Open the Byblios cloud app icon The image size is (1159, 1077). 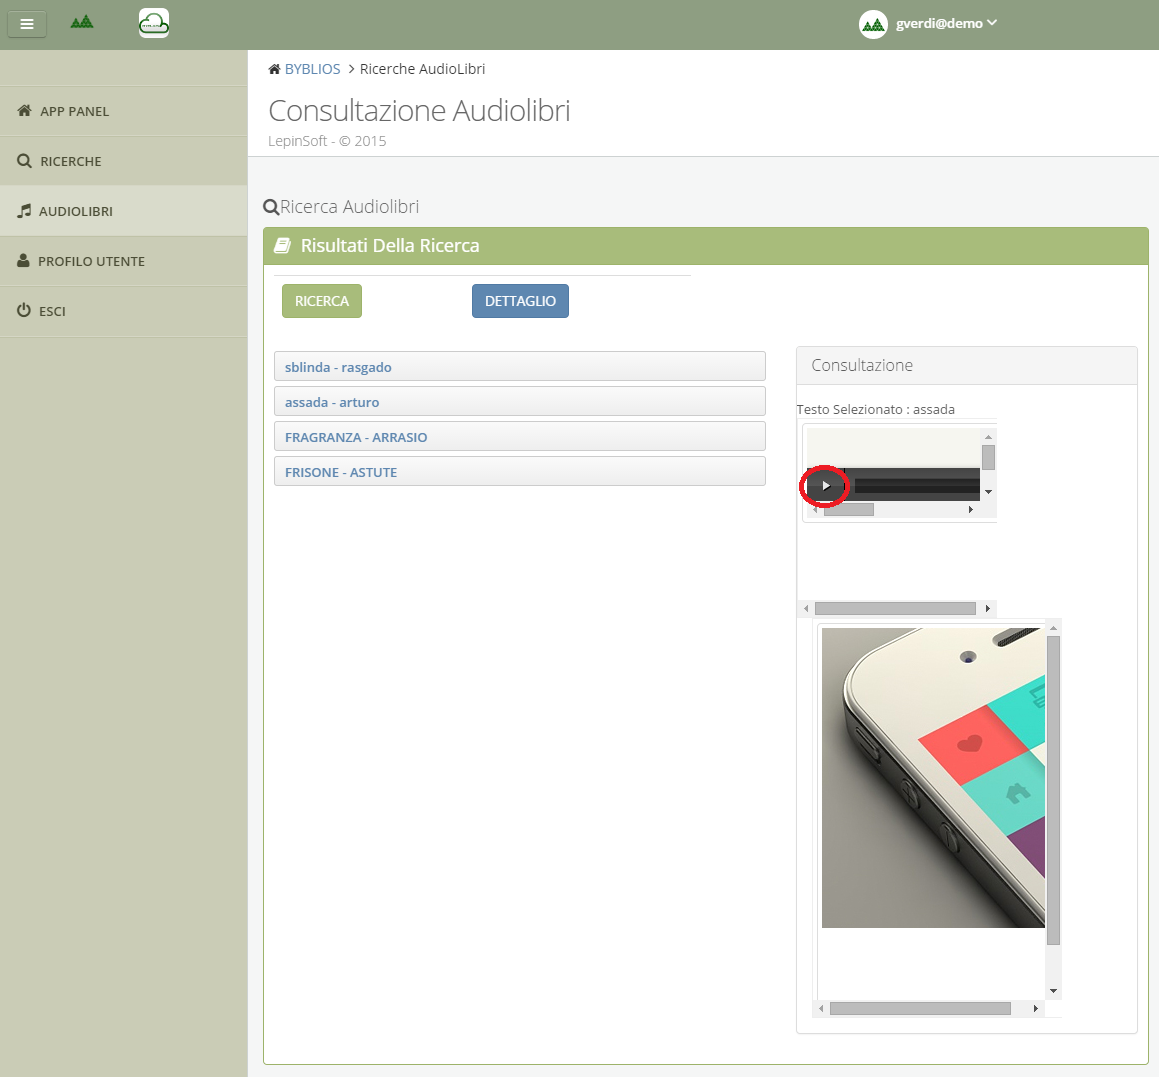click(154, 23)
